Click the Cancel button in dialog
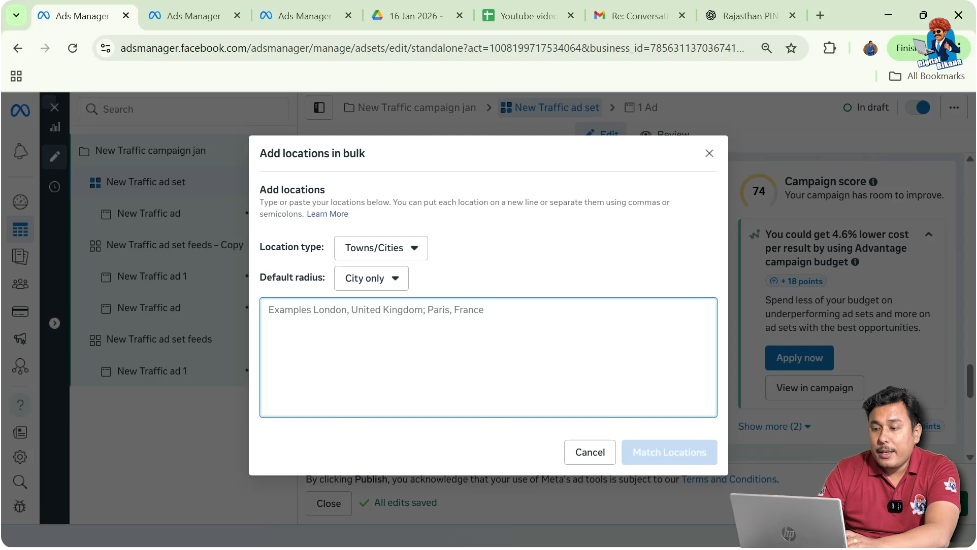Image resolution: width=977 pixels, height=550 pixels. coord(590,452)
